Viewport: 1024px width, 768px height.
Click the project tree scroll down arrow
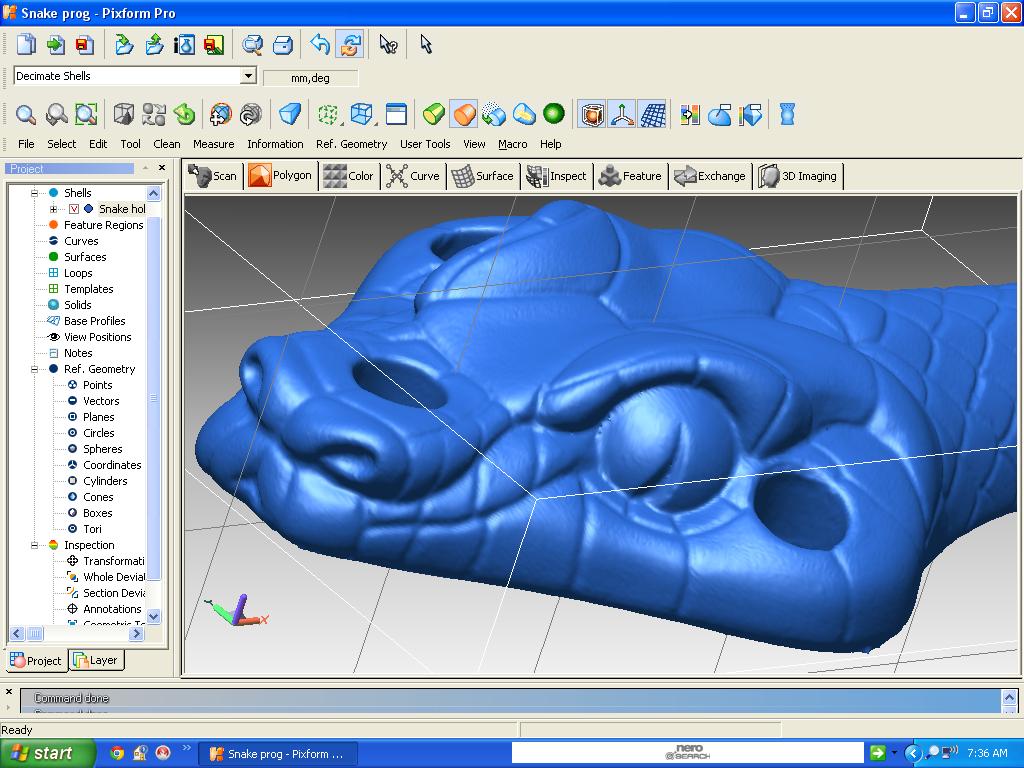point(153,616)
